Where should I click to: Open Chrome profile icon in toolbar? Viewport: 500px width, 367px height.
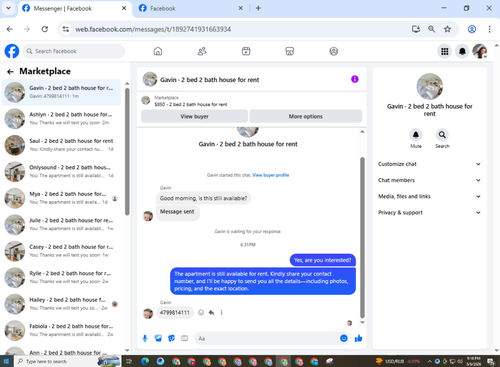[x=472, y=29]
